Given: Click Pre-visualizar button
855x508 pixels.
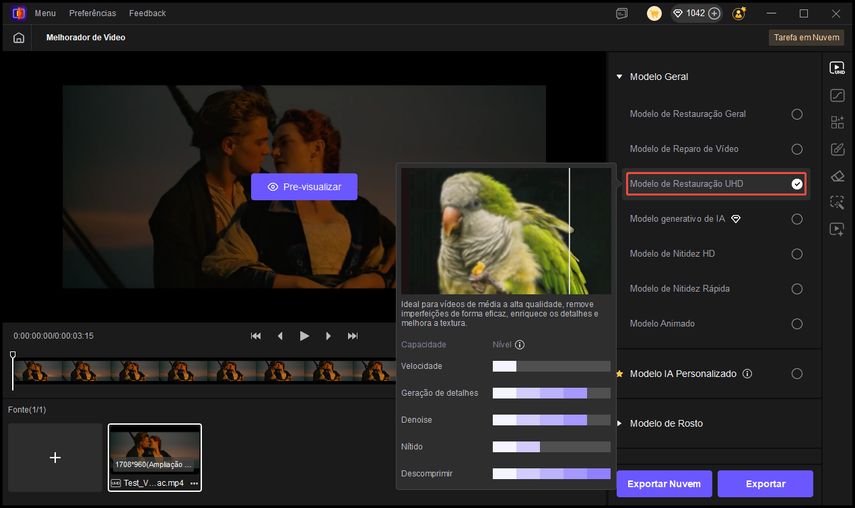Looking at the screenshot, I should (x=304, y=186).
